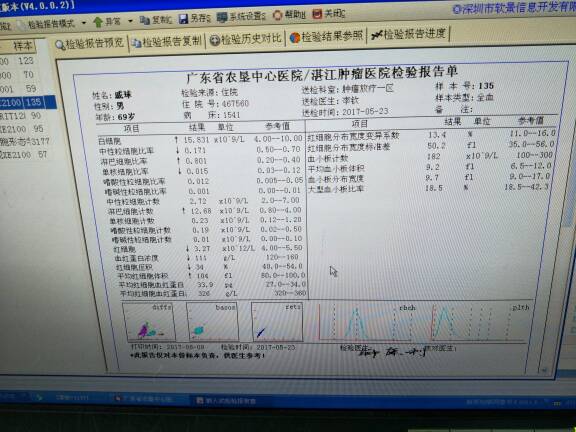
Task: Open the 检验报告预览 tab
Action: [89, 44]
